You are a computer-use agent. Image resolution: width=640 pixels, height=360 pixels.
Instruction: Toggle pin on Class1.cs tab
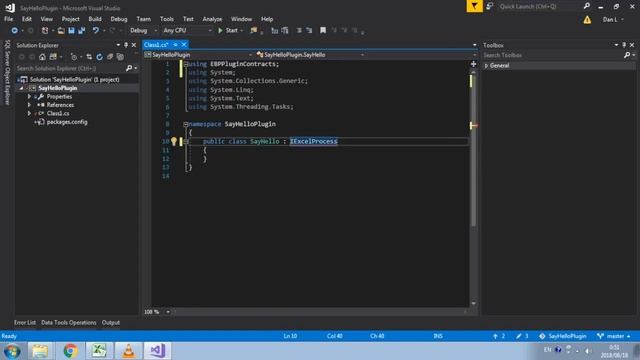(176, 45)
